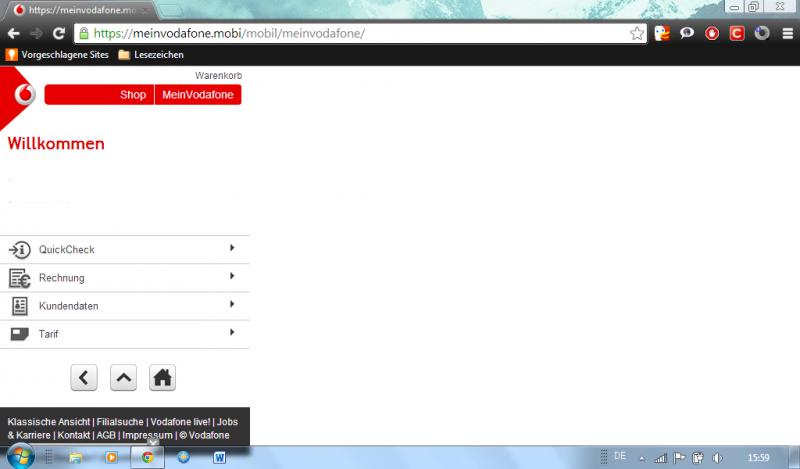800x469 pixels.
Task: Click Klassische Ansicht footer link
Action: pos(48,422)
